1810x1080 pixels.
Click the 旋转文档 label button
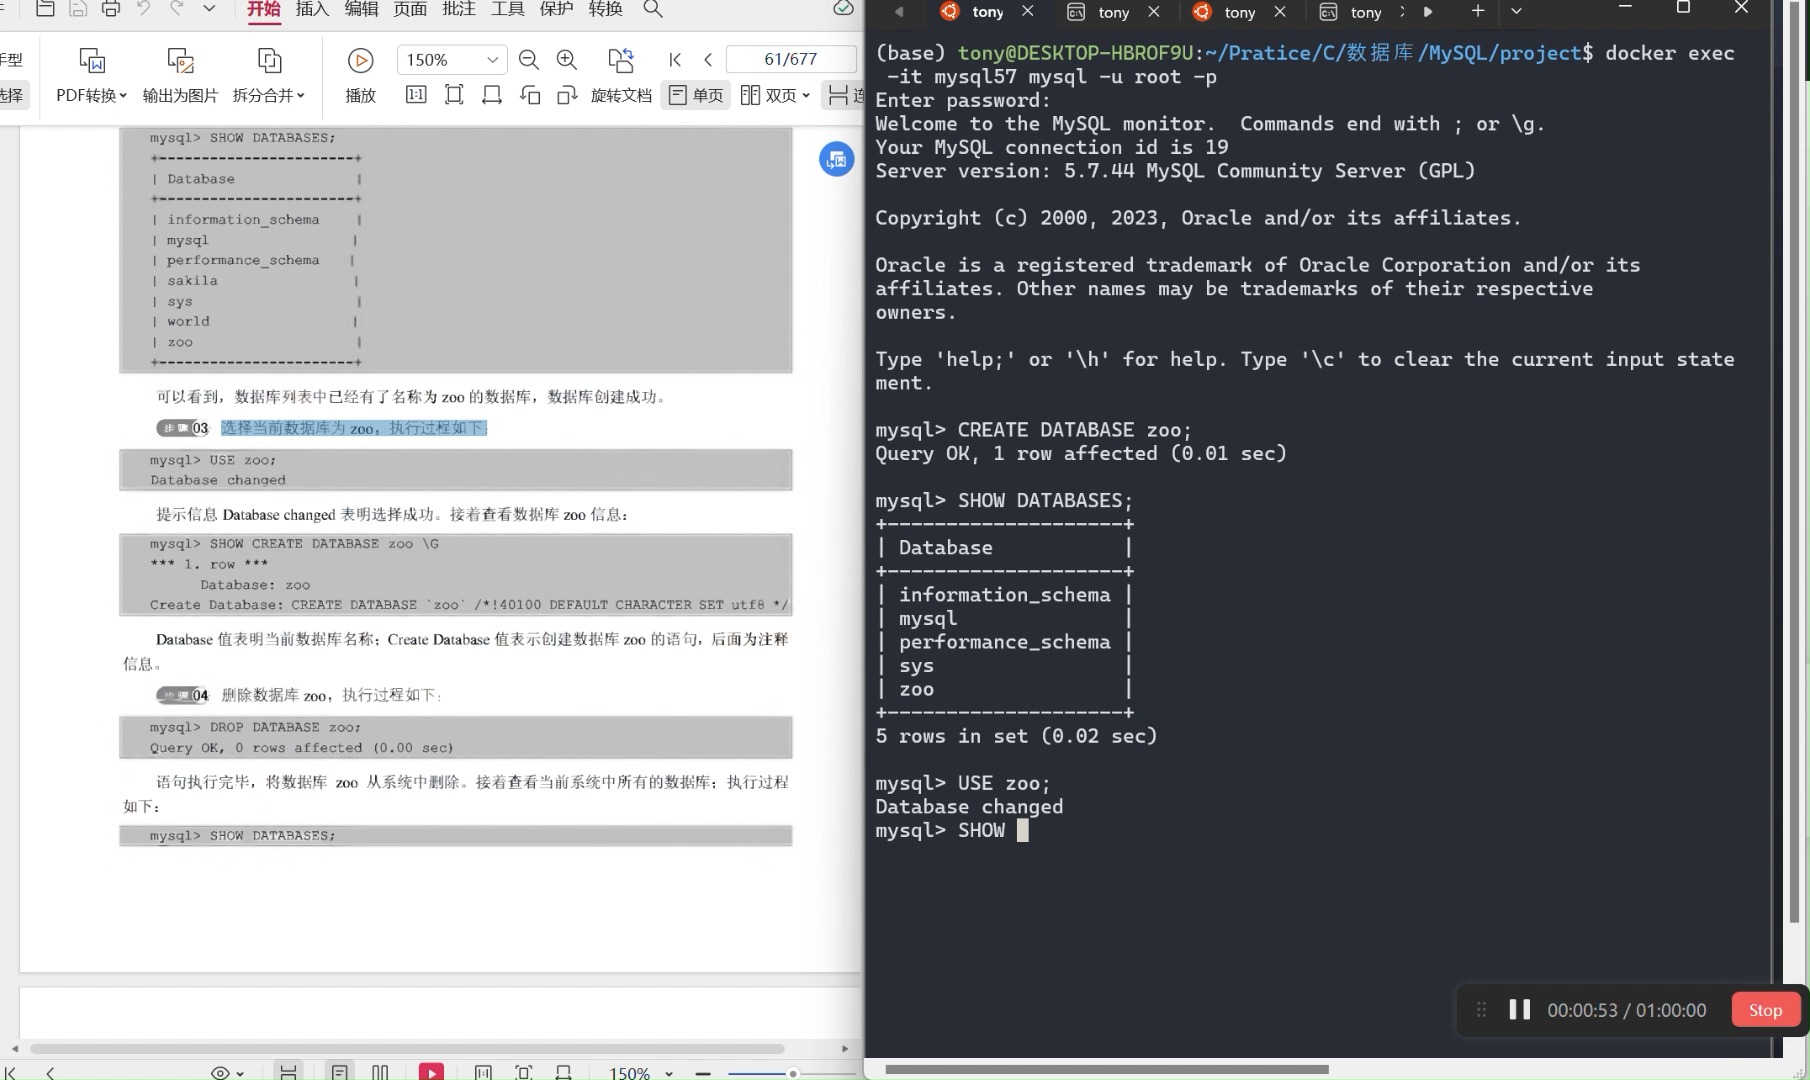(621, 96)
